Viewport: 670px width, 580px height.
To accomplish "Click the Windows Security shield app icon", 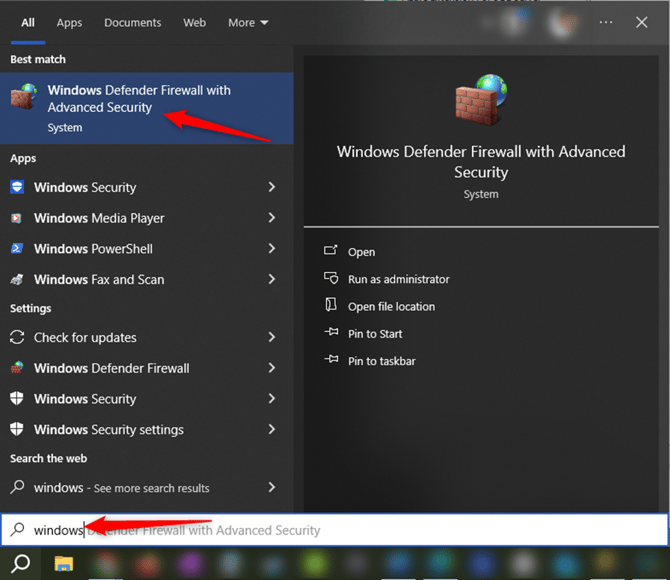I will [17, 187].
